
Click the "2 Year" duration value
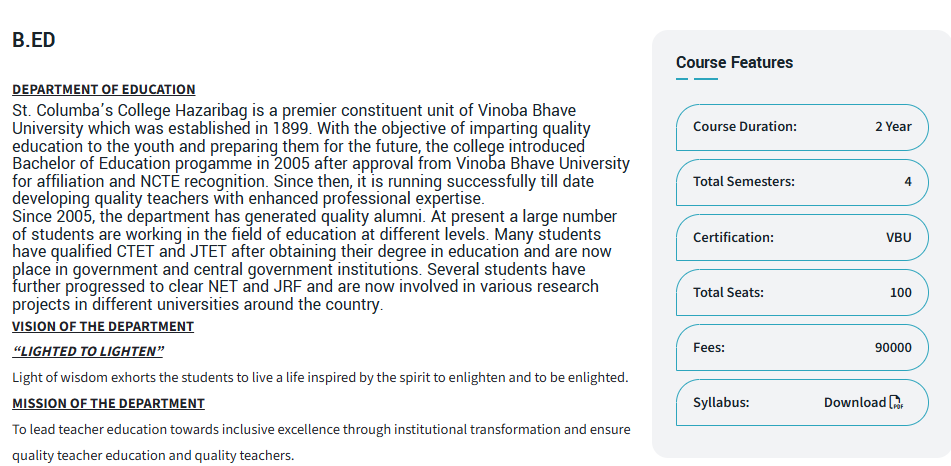893,127
